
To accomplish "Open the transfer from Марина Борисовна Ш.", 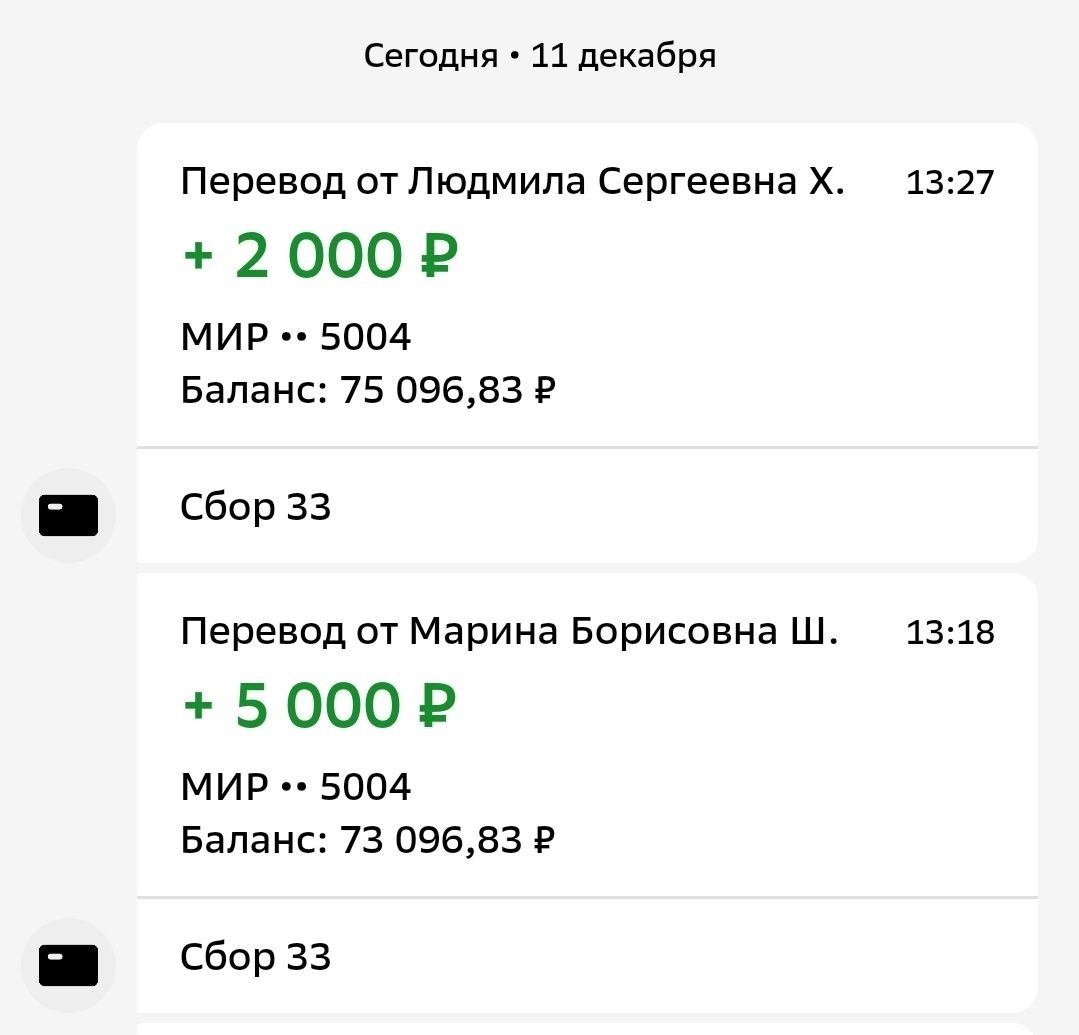I will point(508,632).
